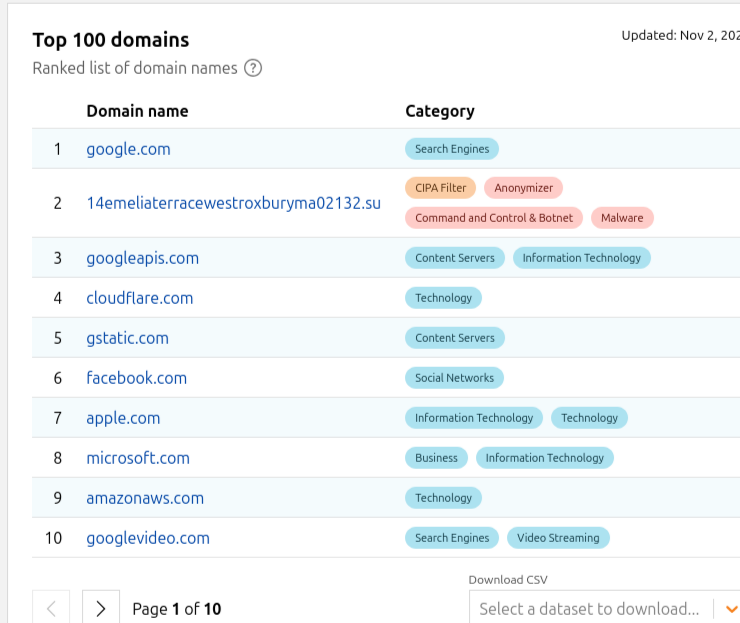Go to next page arrow
This screenshot has width=740, height=623.
[x=100, y=608]
